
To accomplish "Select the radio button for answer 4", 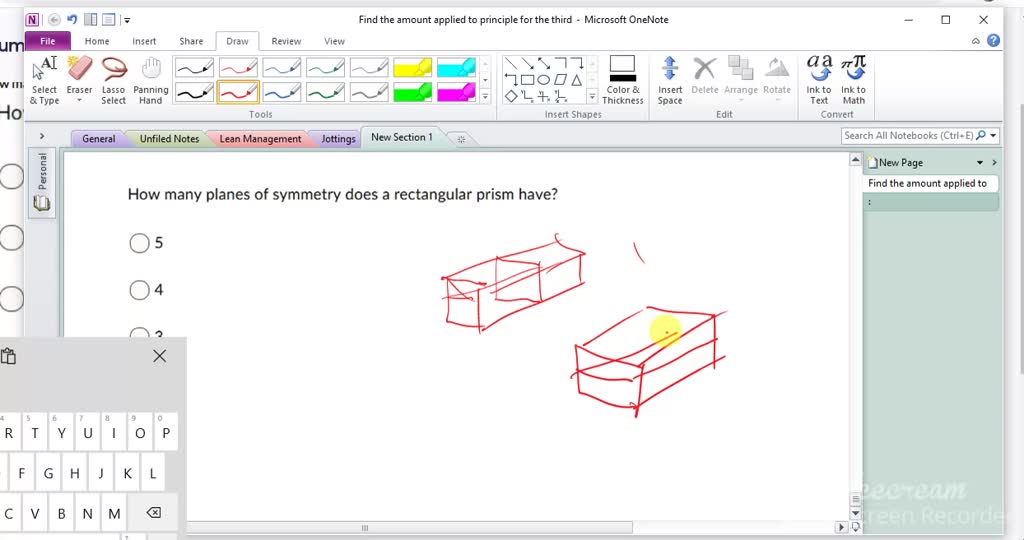I will coord(139,290).
